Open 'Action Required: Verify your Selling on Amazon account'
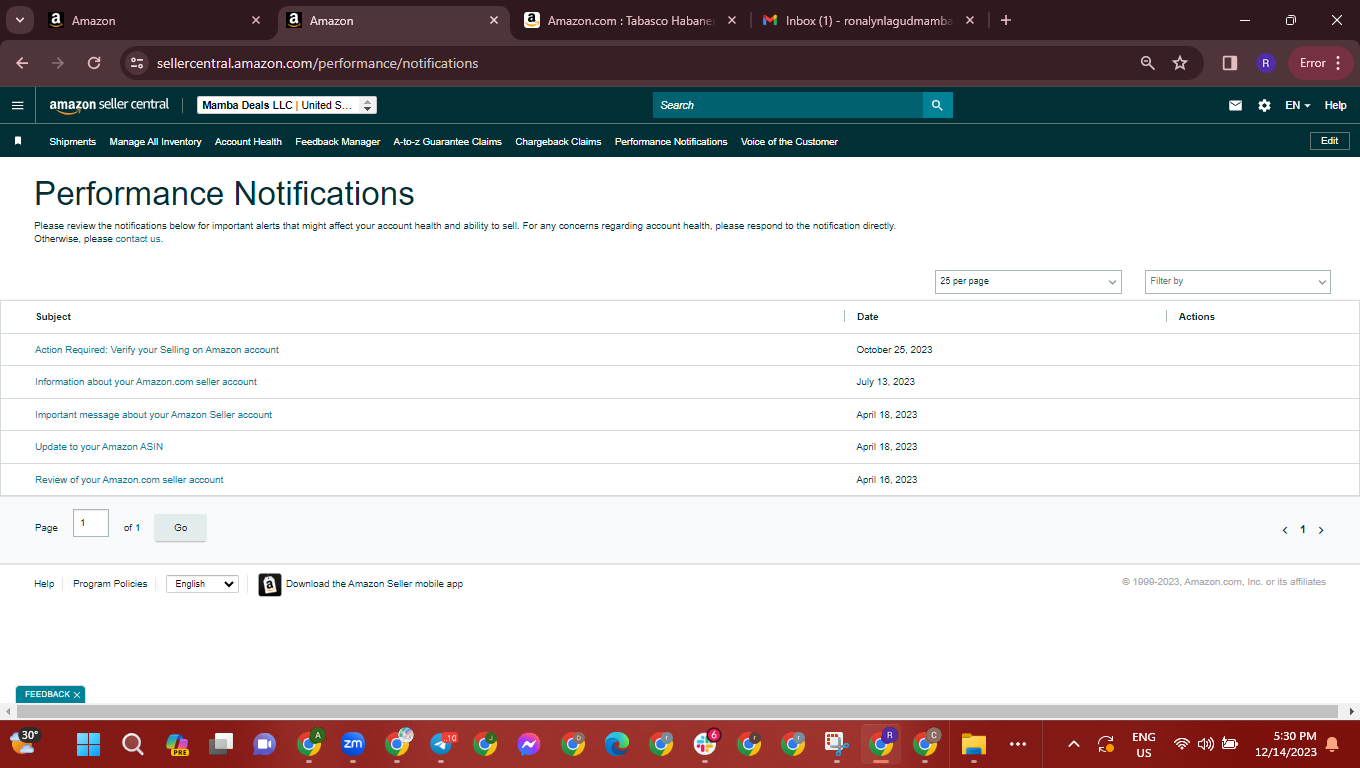 157,350
